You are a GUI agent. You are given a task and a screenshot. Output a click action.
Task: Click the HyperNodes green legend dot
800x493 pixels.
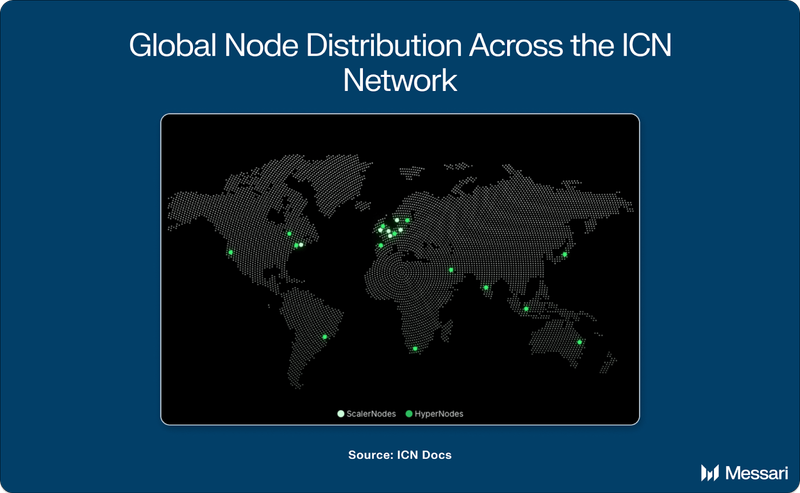[409, 414]
